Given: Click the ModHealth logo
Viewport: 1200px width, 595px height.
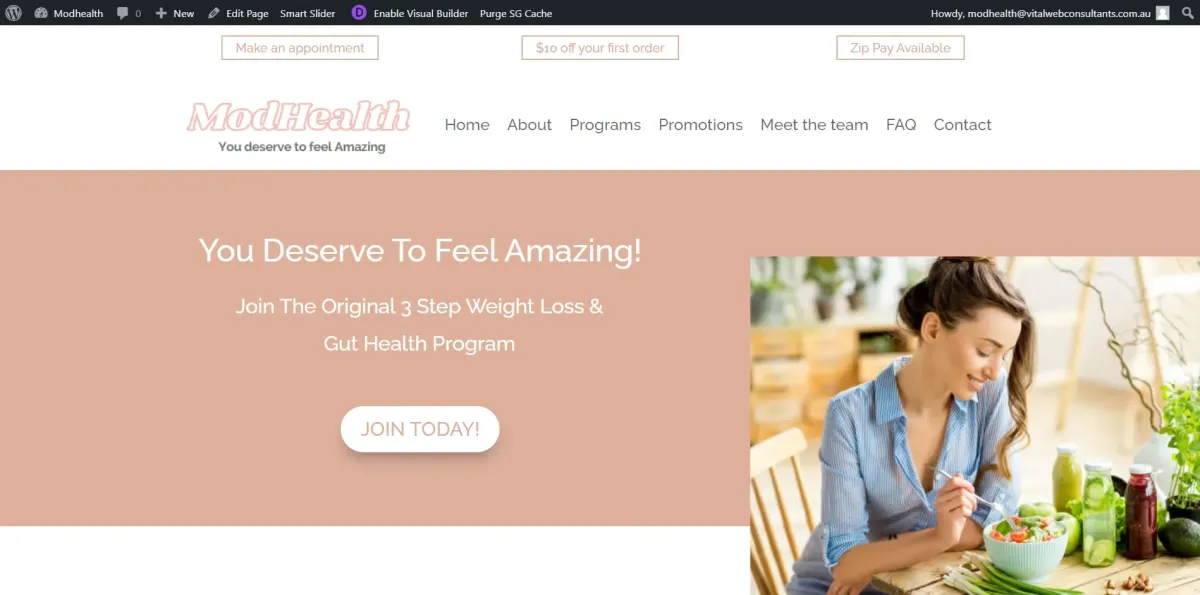Looking at the screenshot, I should [x=299, y=126].
